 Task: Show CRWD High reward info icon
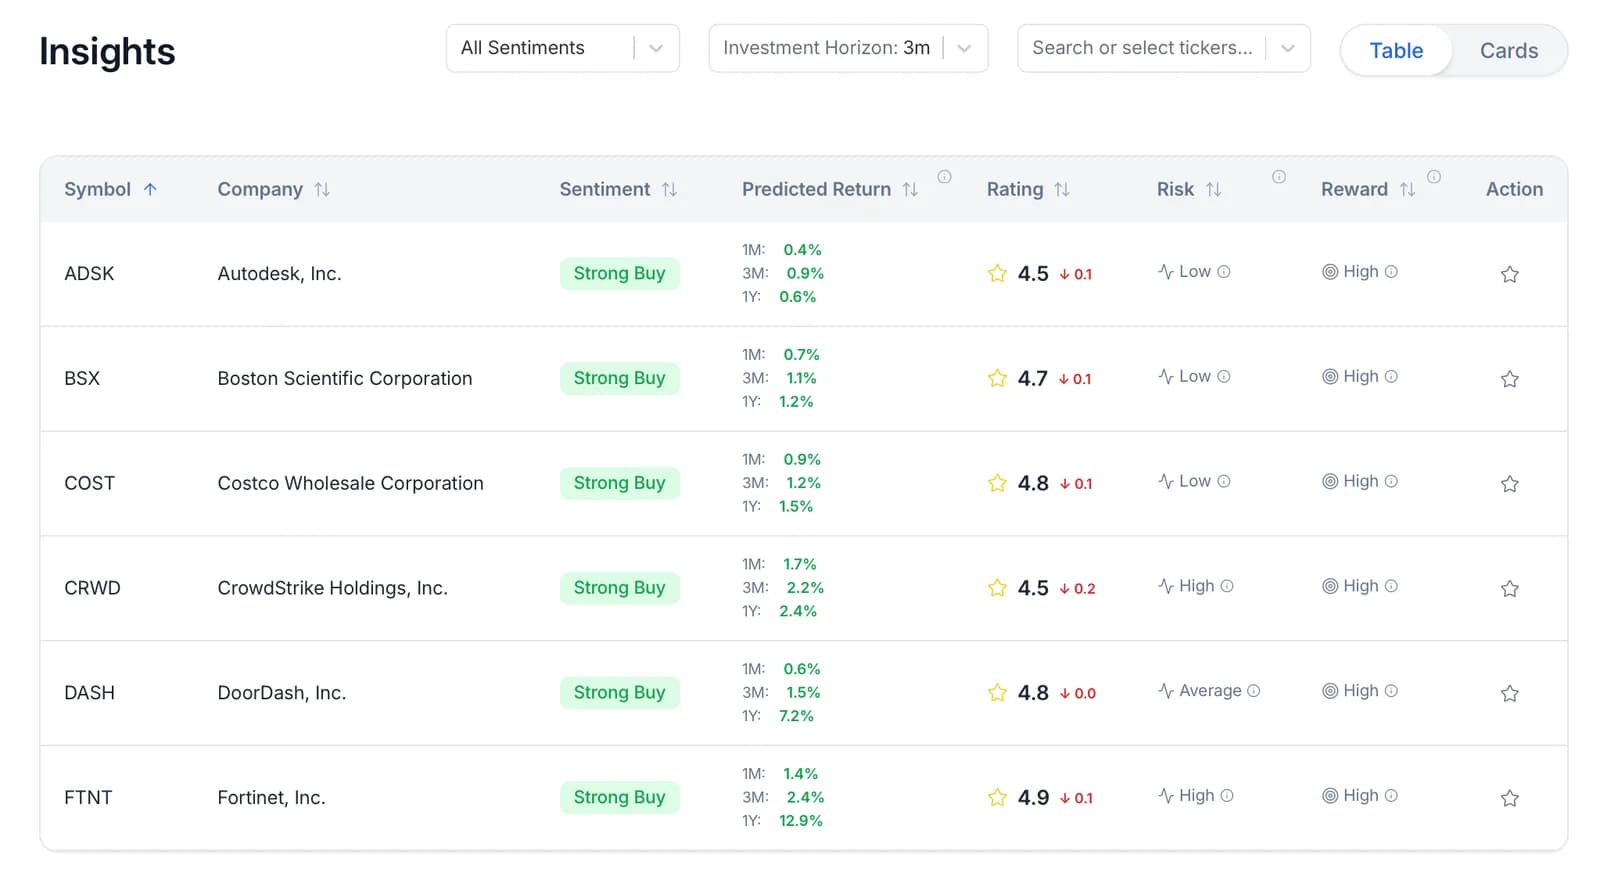[x=1391, y=586]
